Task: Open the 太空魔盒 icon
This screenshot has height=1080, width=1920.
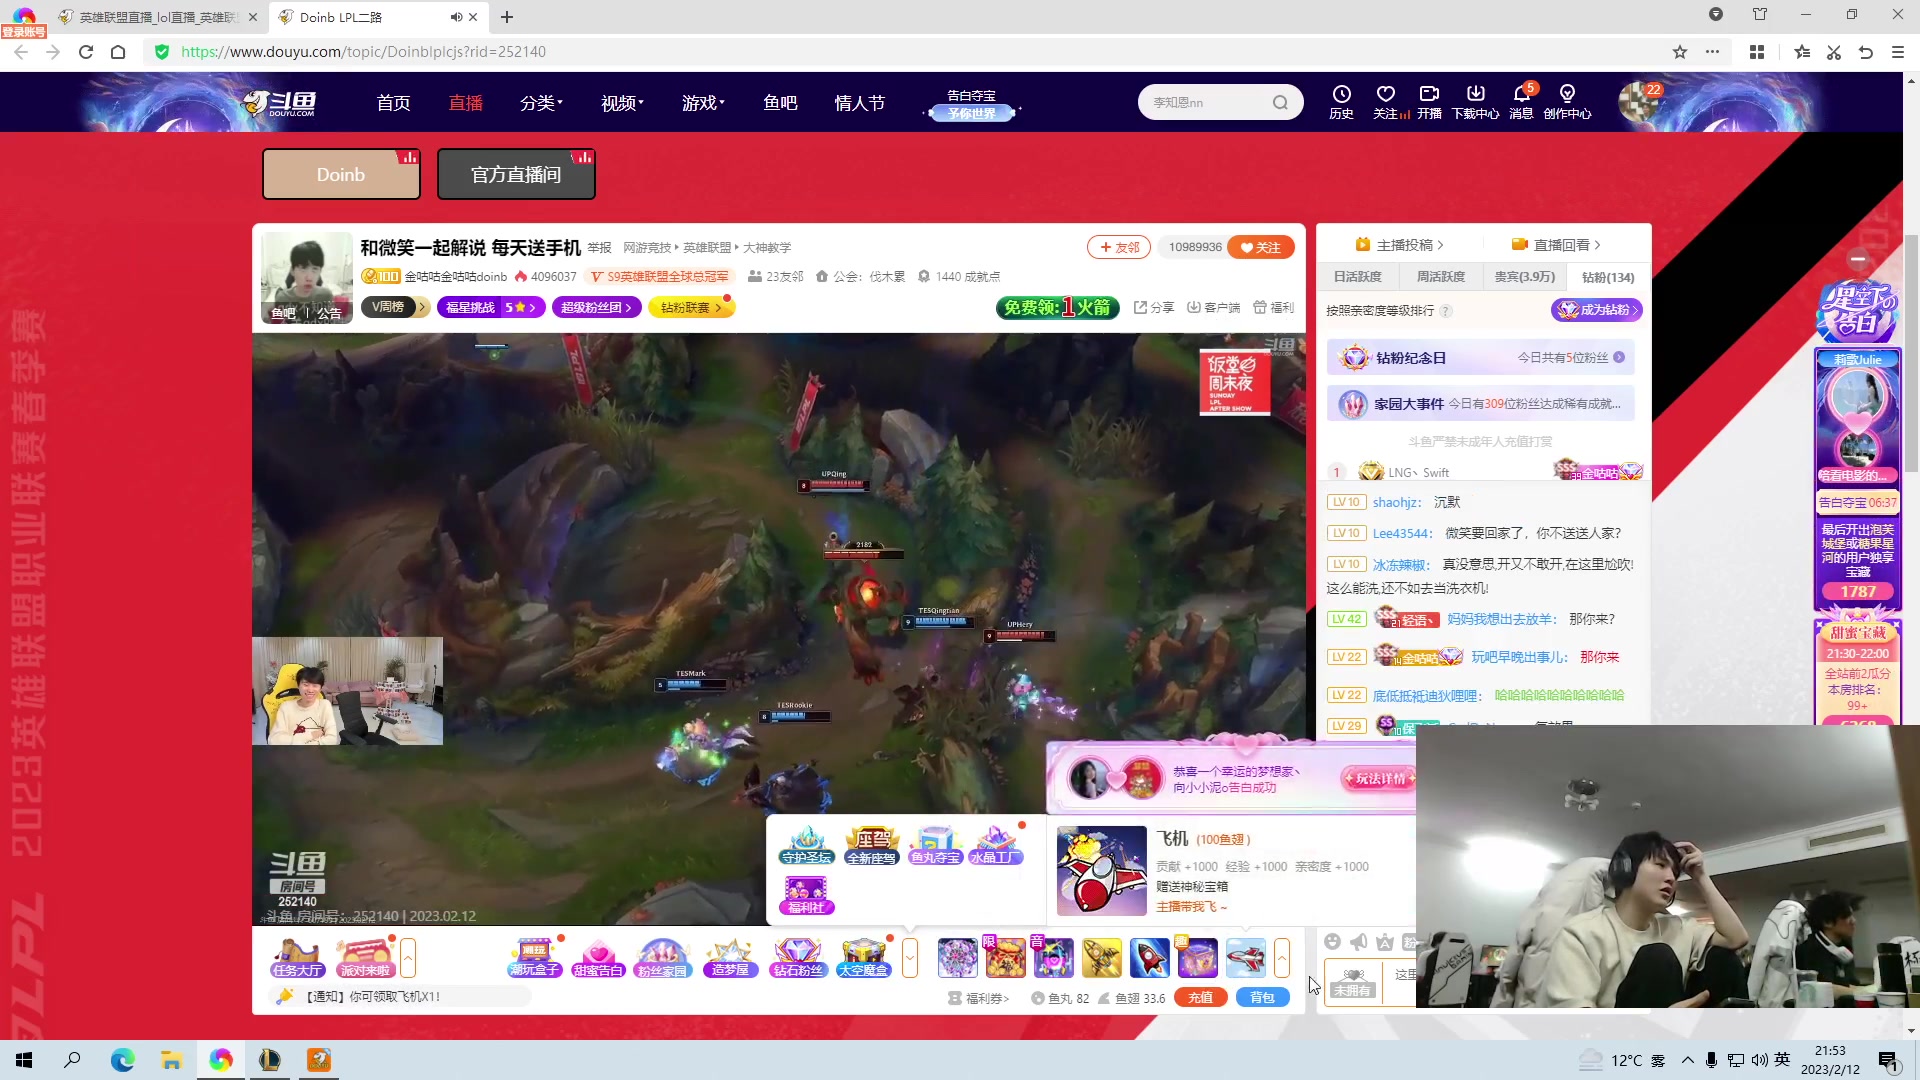Action: click(x=863, y=958)
